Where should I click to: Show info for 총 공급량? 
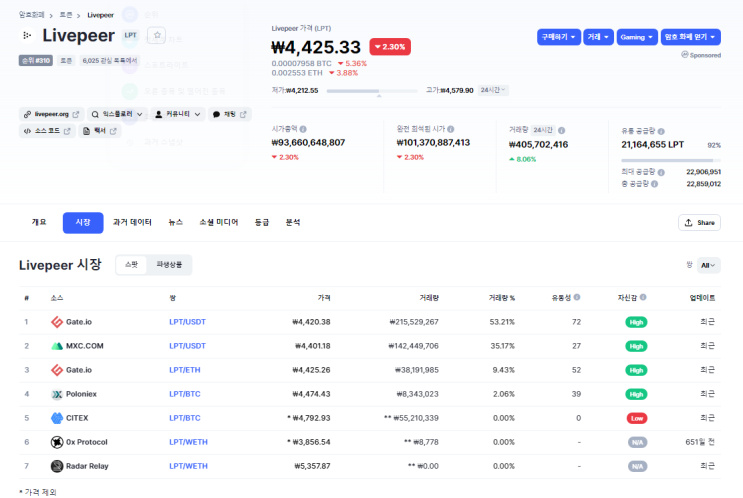pyautogui.click(x=654, y=184)
